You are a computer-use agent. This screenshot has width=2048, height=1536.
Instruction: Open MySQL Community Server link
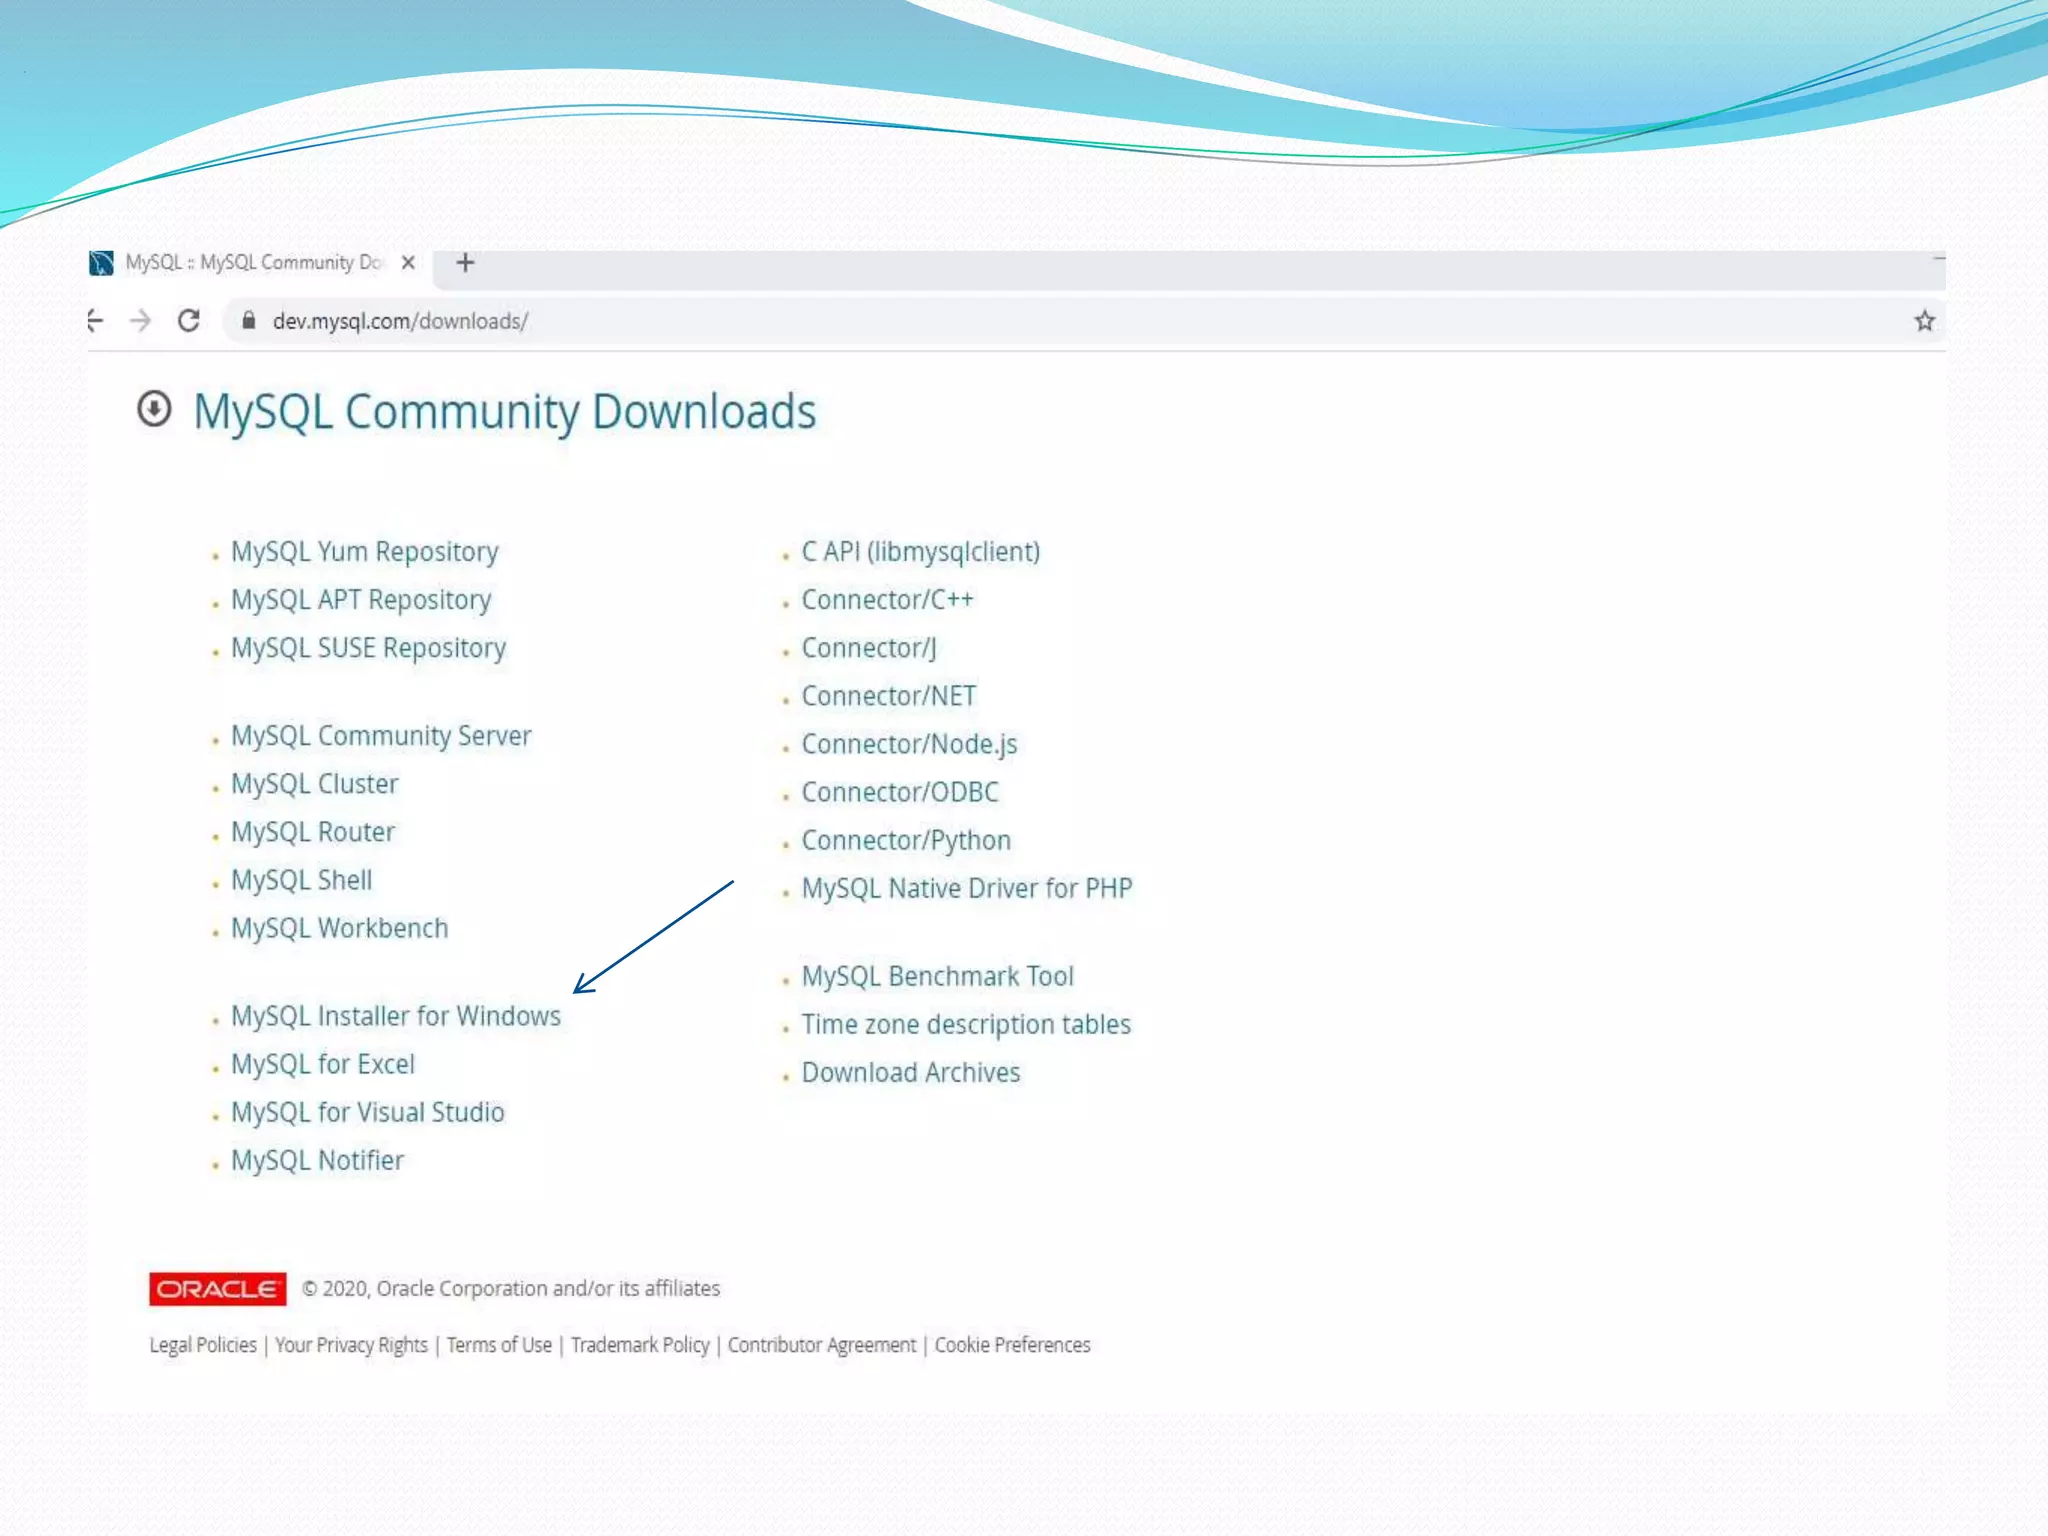coord(381,736)
